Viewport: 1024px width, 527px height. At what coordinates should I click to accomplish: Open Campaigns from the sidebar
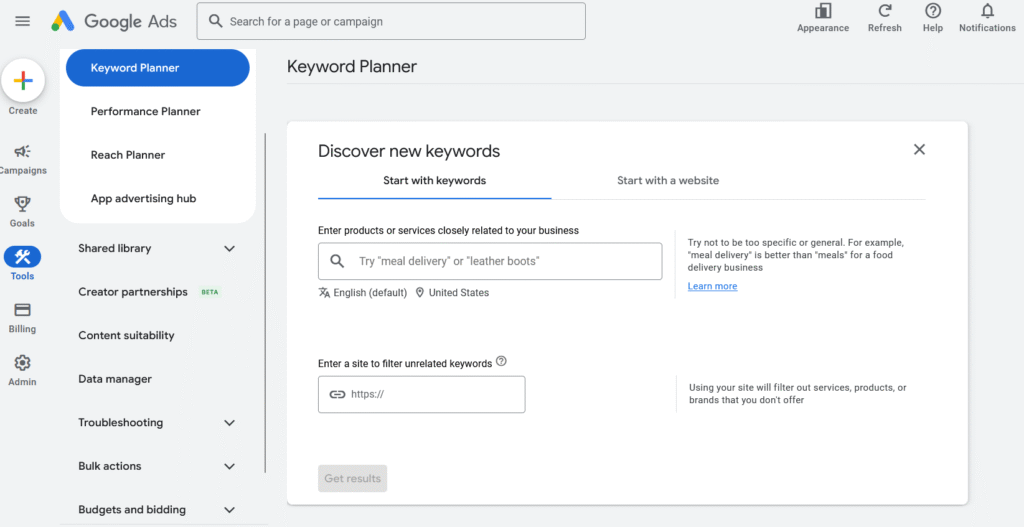(22, 152)
